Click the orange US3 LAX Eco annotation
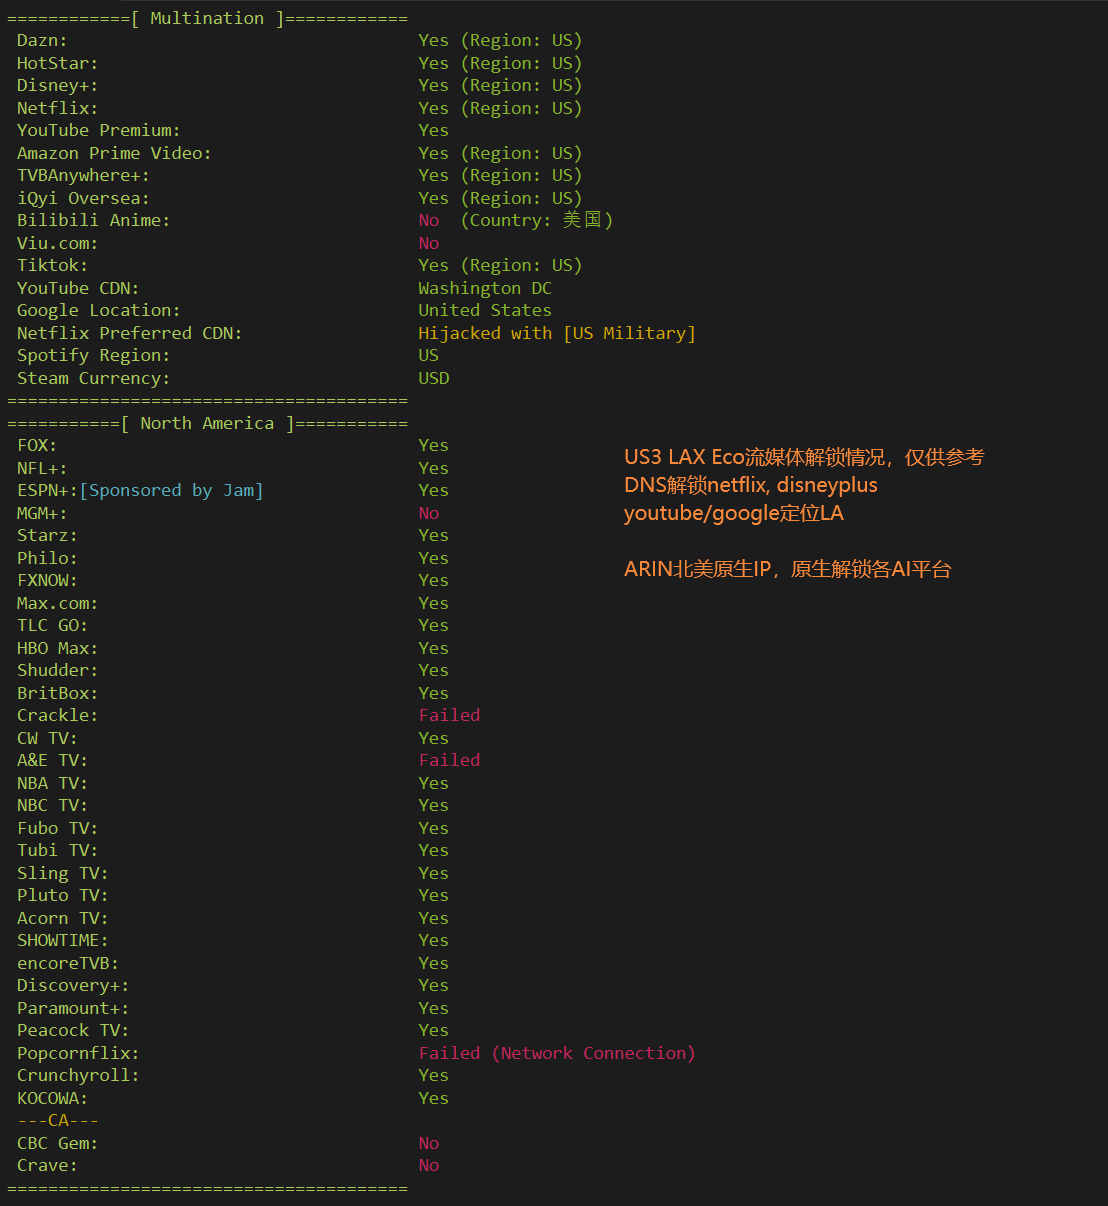This screenshot has height=1206, width=1108. pyautogui.click(x=804, y=457)
